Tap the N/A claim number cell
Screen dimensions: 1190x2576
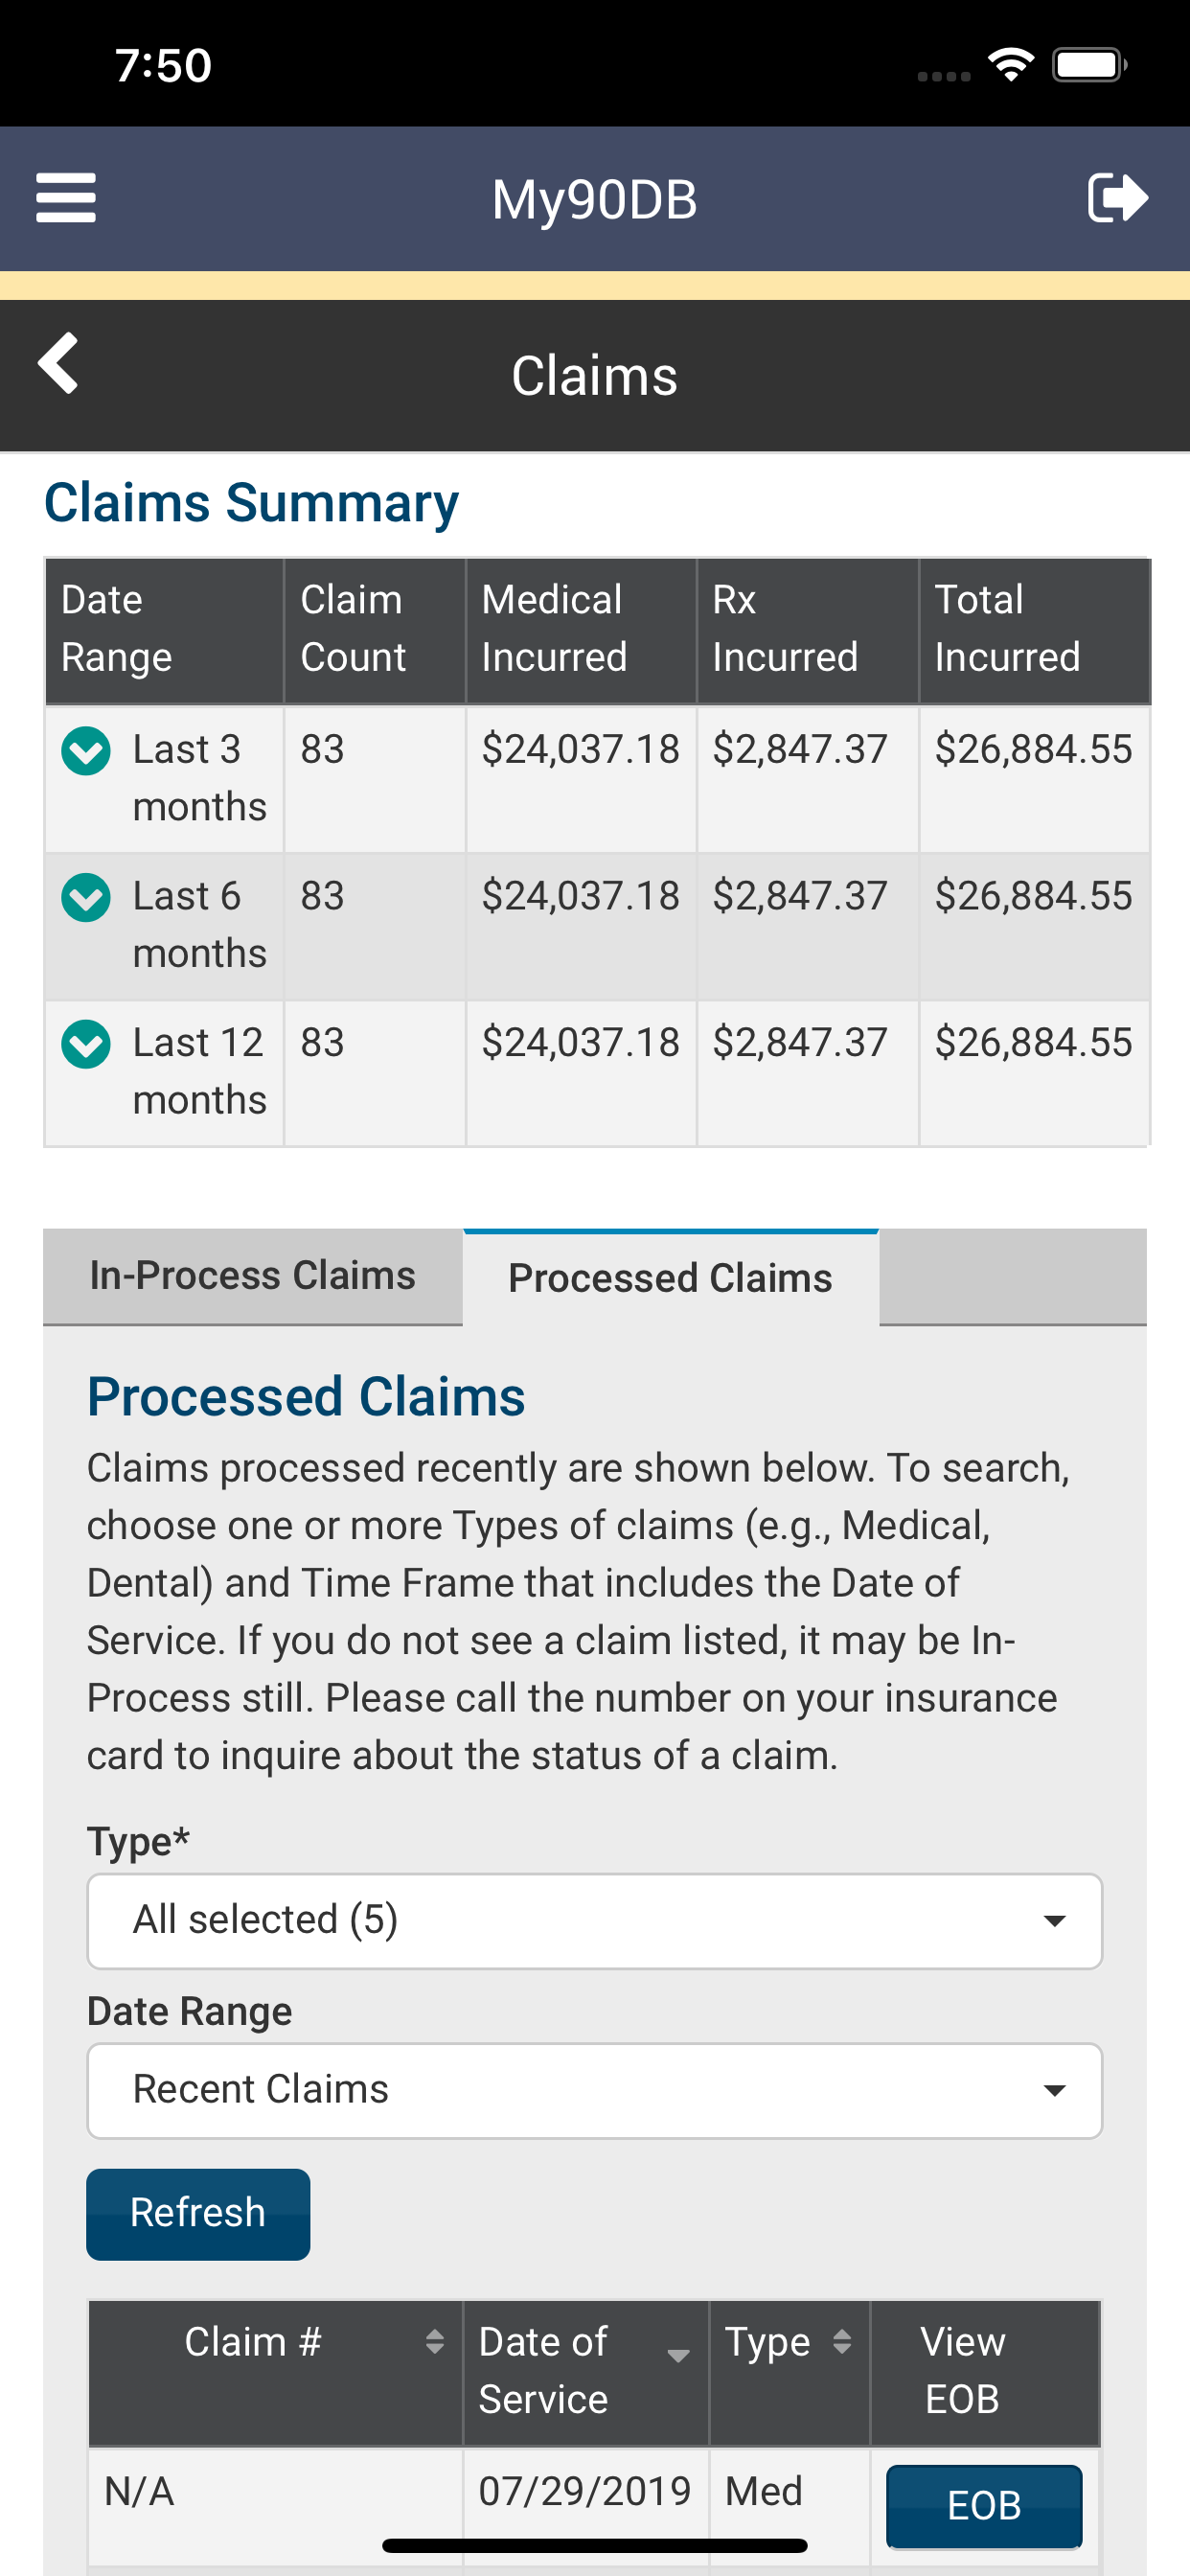tap(276, 2491)
